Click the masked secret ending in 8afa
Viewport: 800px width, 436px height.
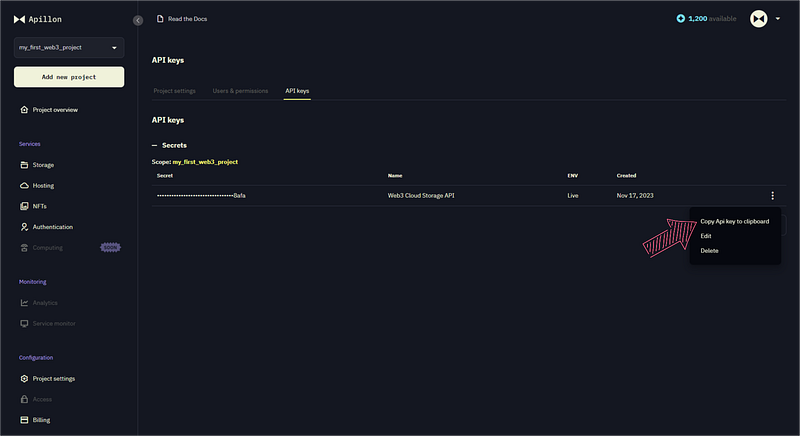tap(201, 195)
